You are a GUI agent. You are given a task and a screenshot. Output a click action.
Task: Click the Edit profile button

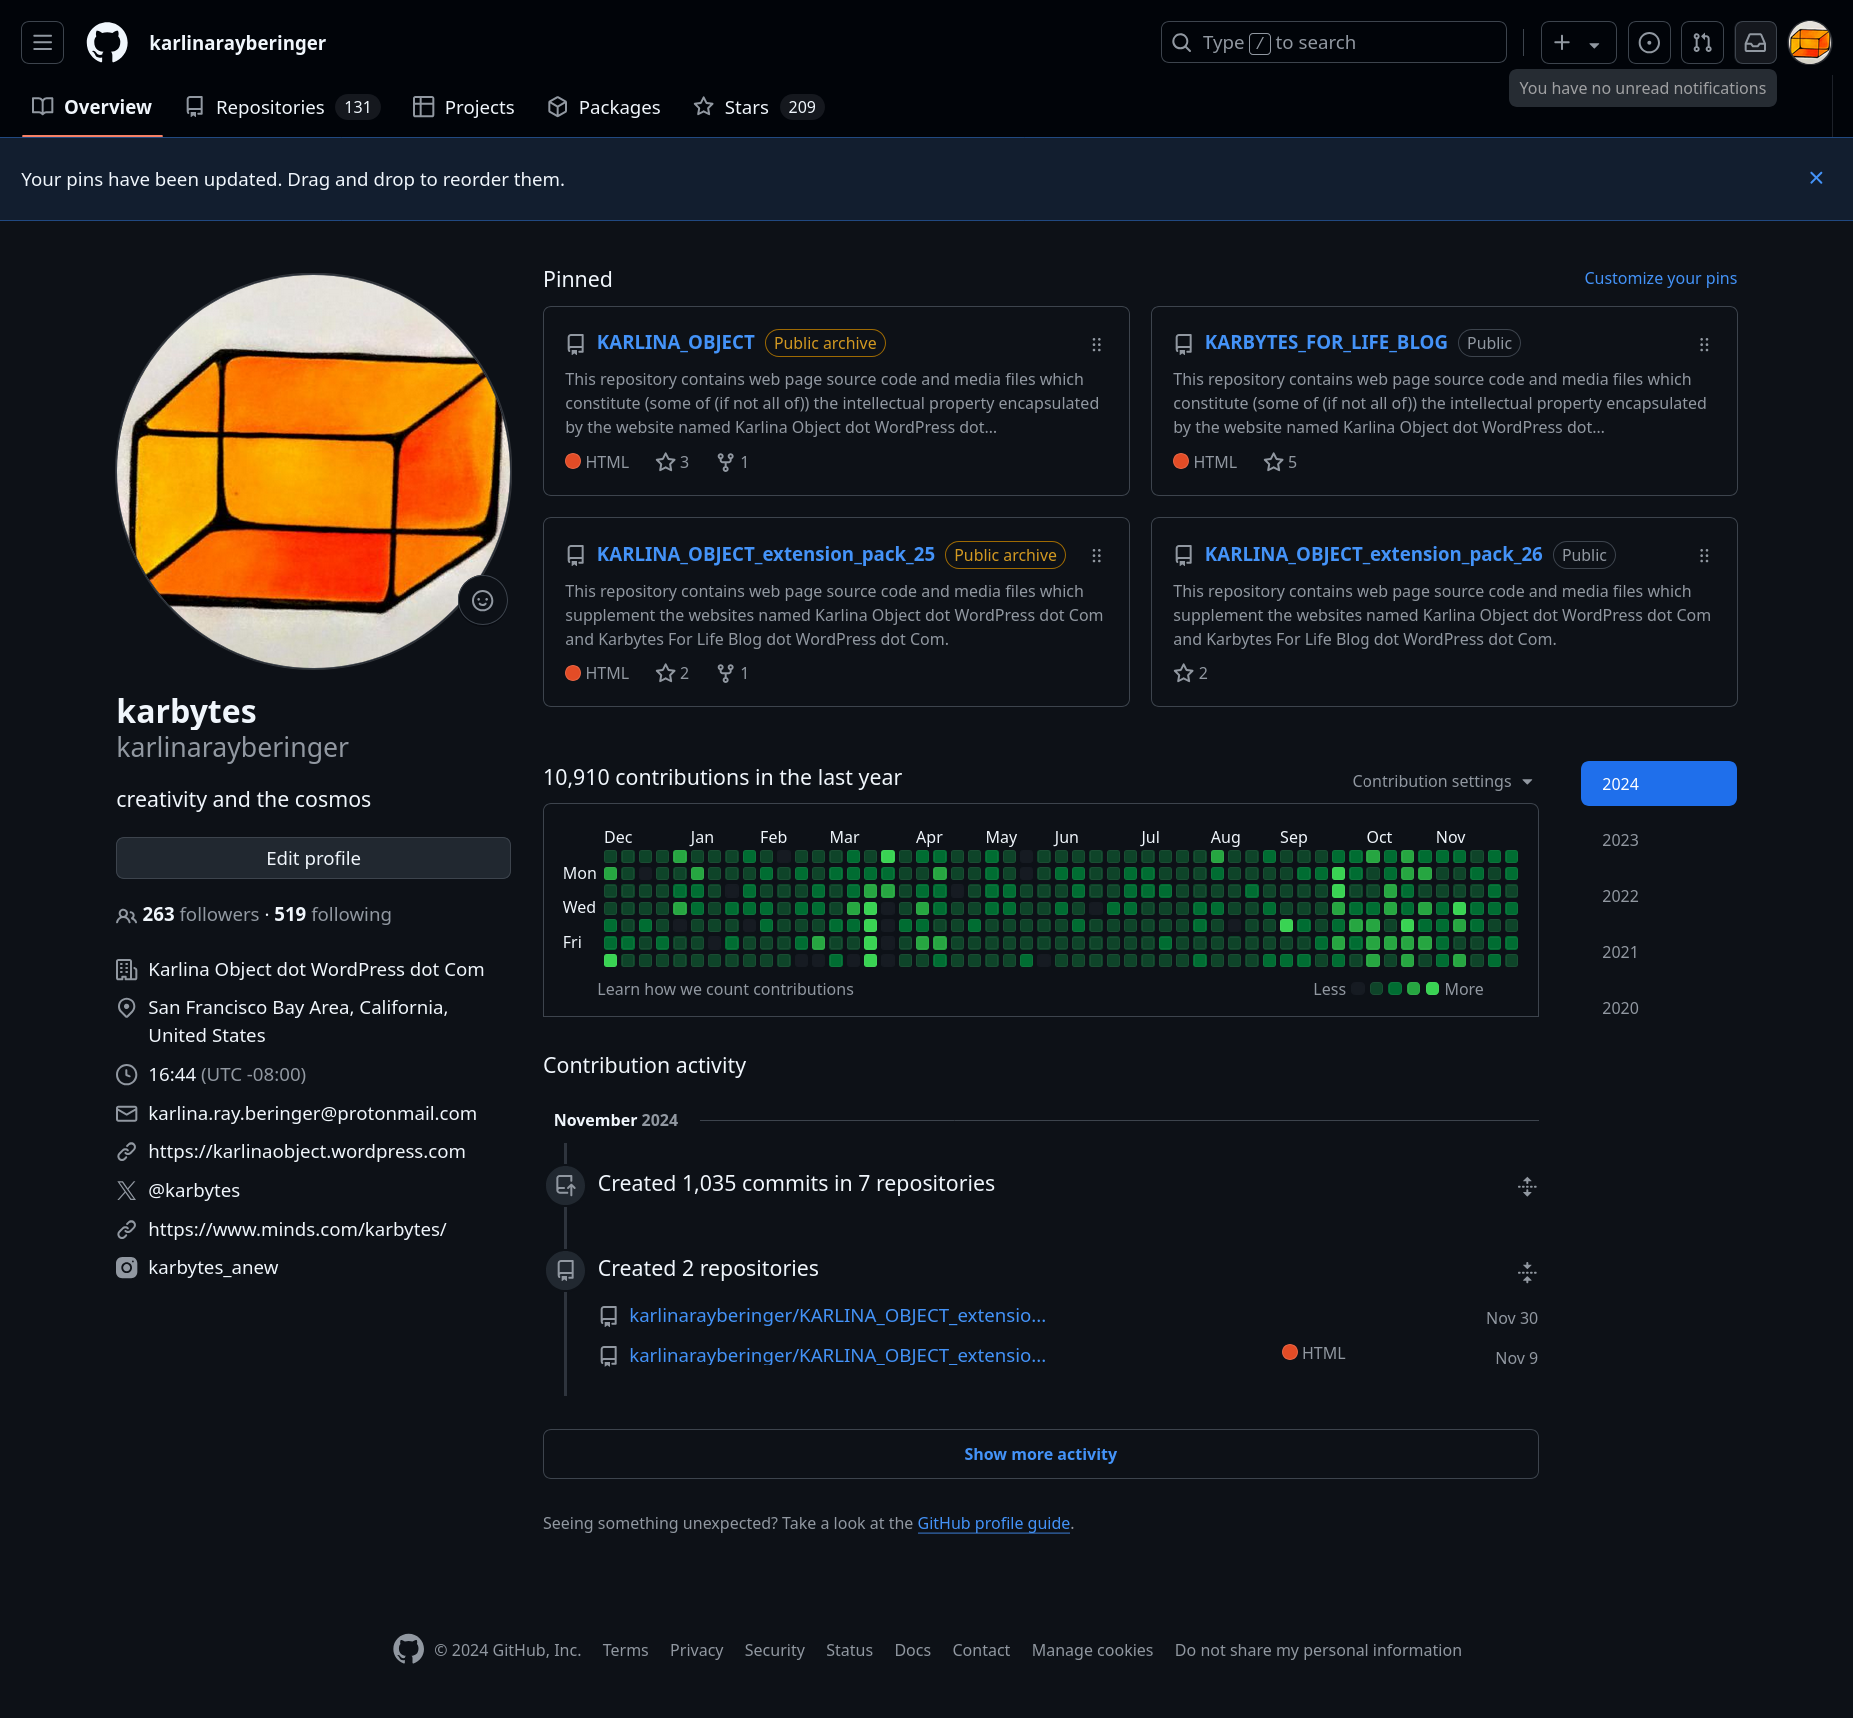pos(313,858)
